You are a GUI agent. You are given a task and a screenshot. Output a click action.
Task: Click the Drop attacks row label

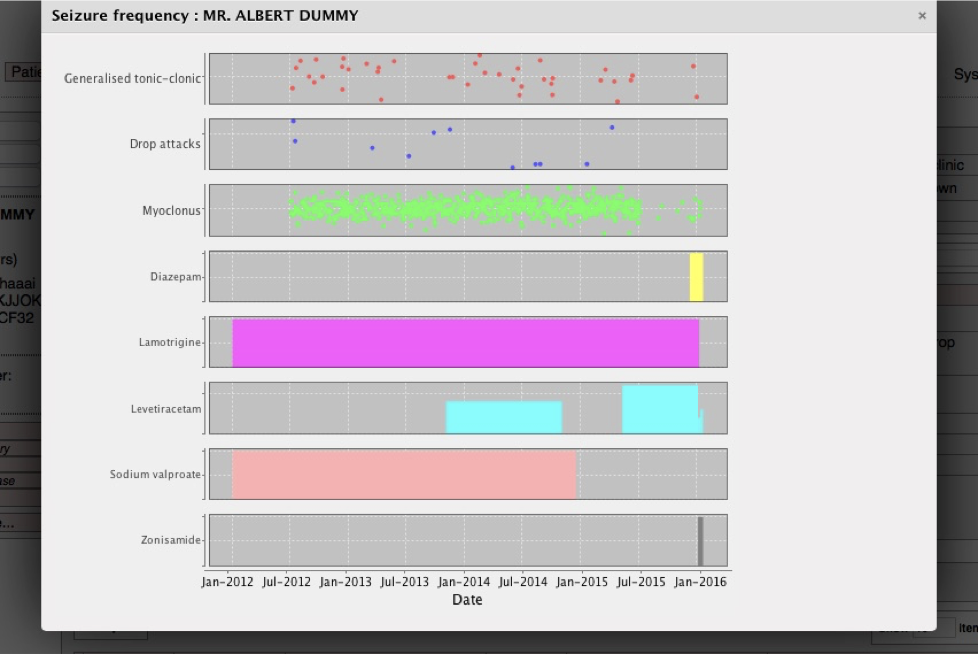[x=165, y=144]
